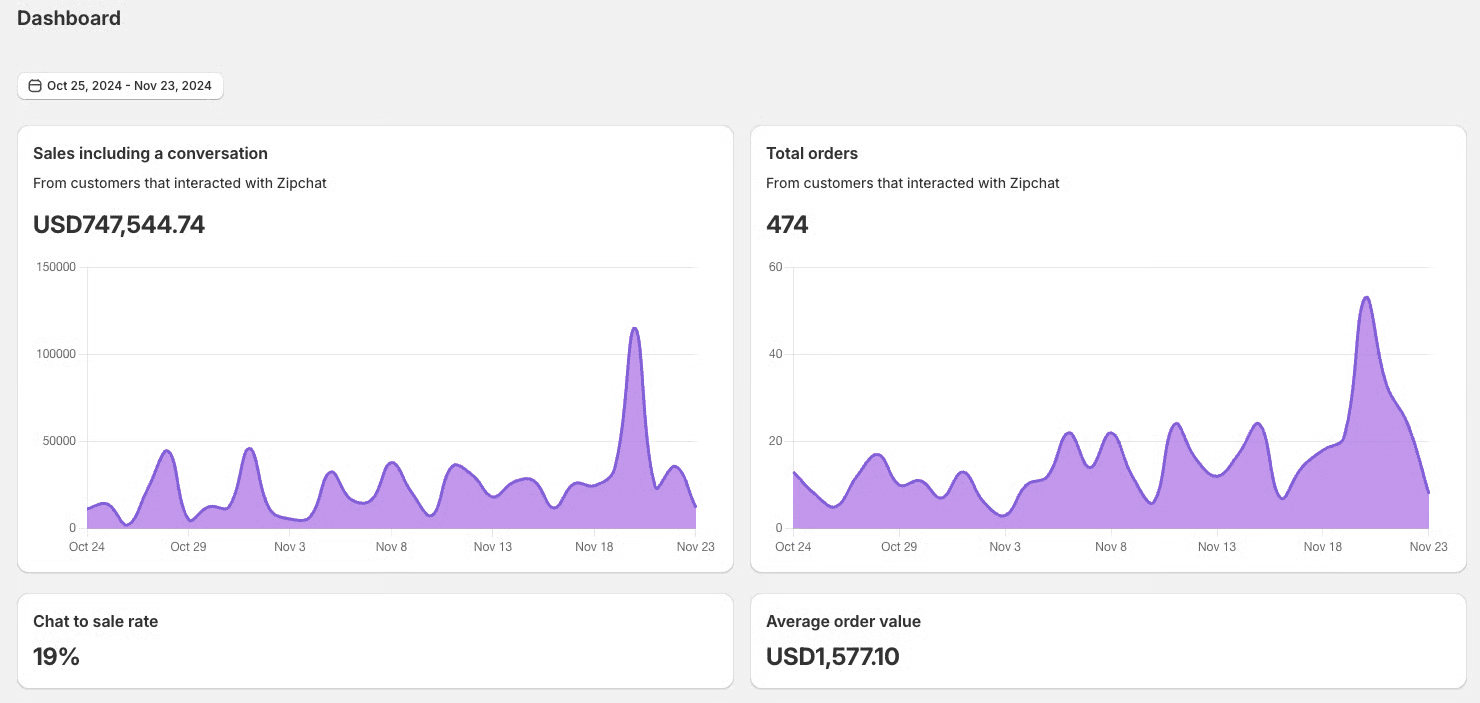Click the 100000 y-axis label on sales chart

[x=55, y=354]
